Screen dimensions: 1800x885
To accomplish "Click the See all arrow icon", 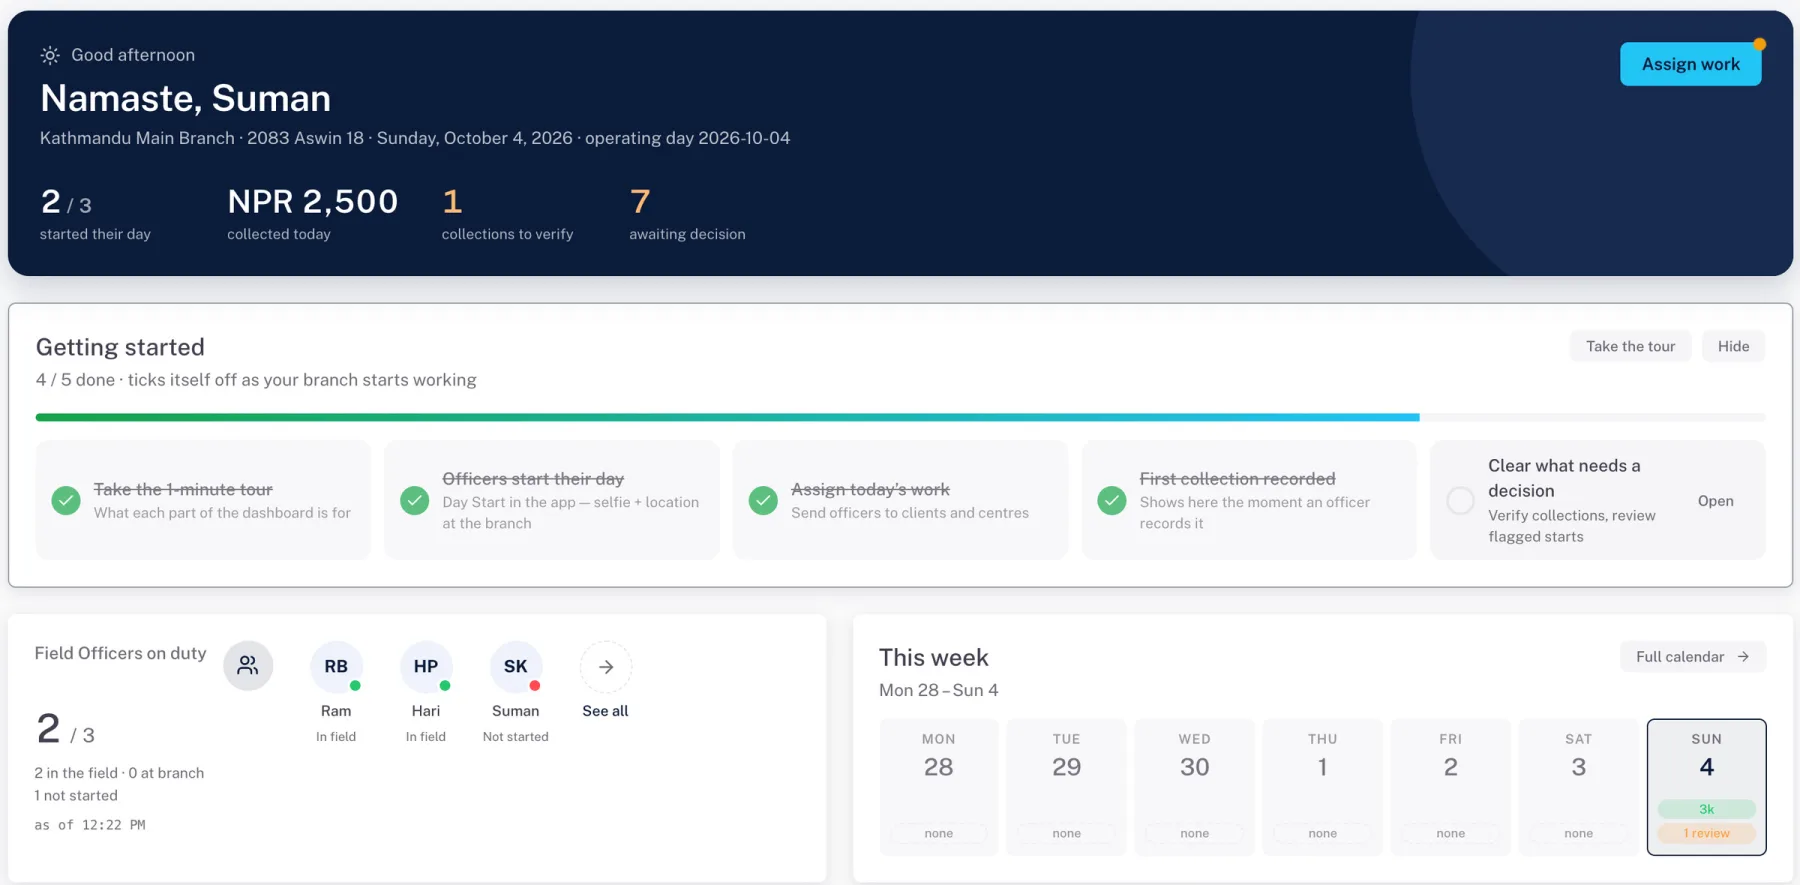I will 606,667.
